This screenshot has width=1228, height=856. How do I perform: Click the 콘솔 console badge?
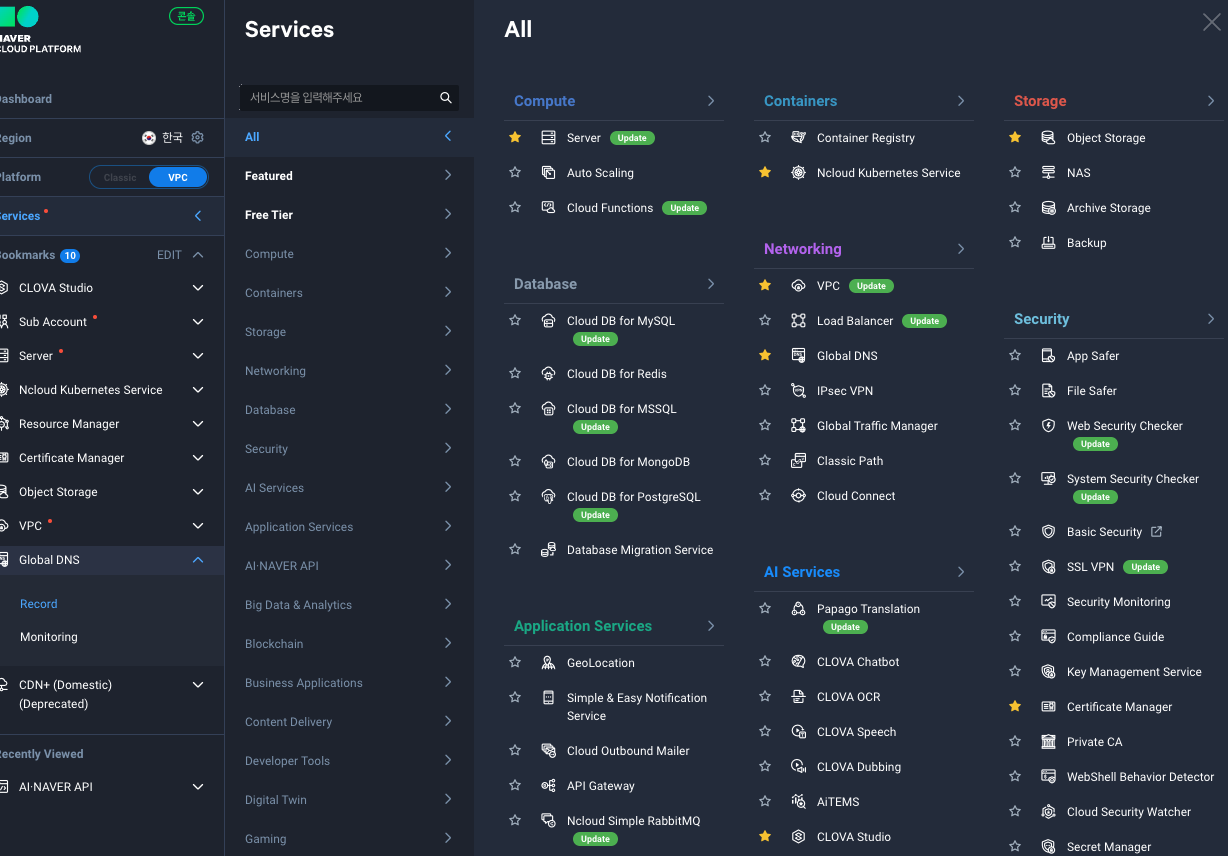187,17
